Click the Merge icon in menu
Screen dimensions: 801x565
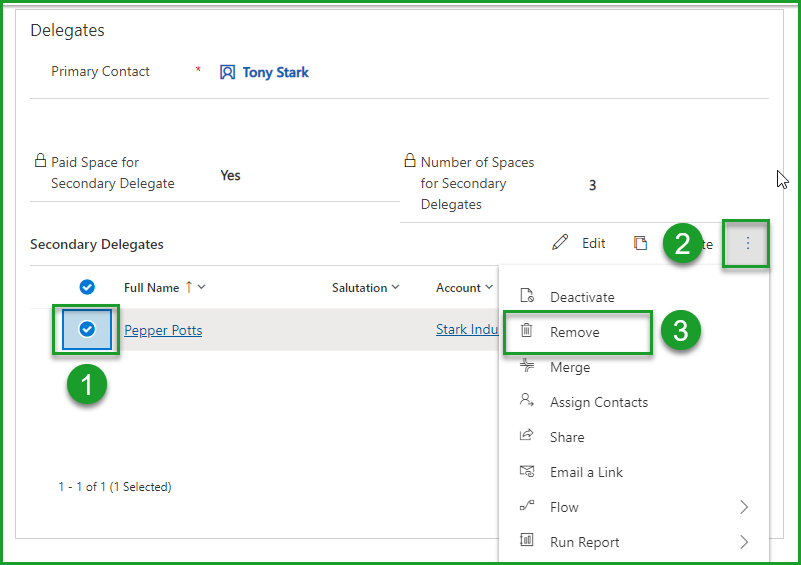click(x=527, y=367)
